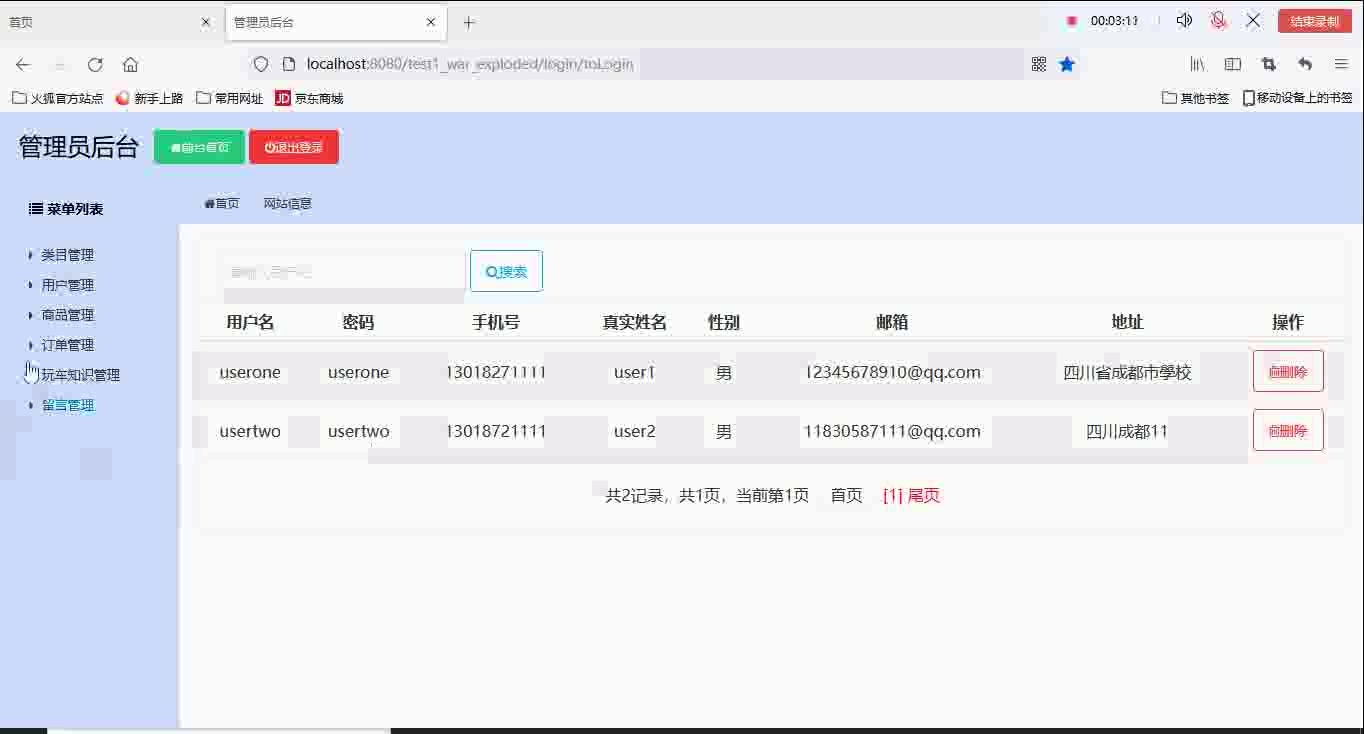Open 火狐官方站点 bookmark
The image size is (1364, 734).
coord(58,98)
